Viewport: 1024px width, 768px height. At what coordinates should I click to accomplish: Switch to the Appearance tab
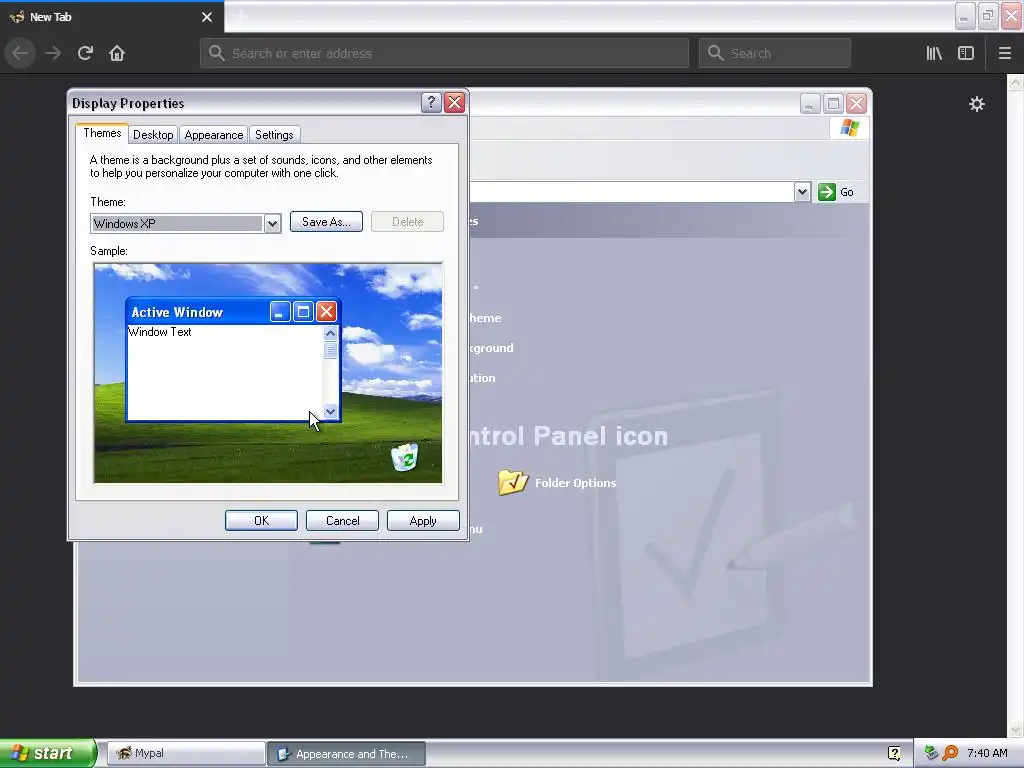point(214,135)
